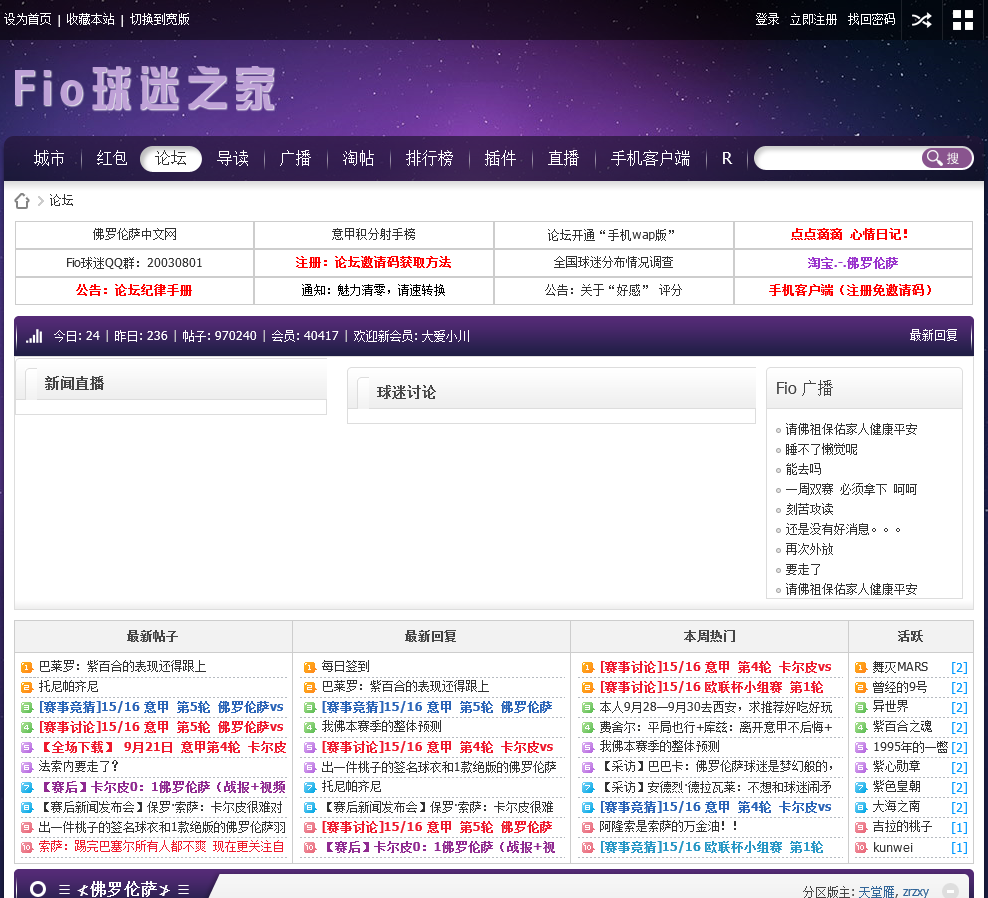
Task: Open 注册：论坛邀请码获取方法 link
Action: [x=373, y=262]
